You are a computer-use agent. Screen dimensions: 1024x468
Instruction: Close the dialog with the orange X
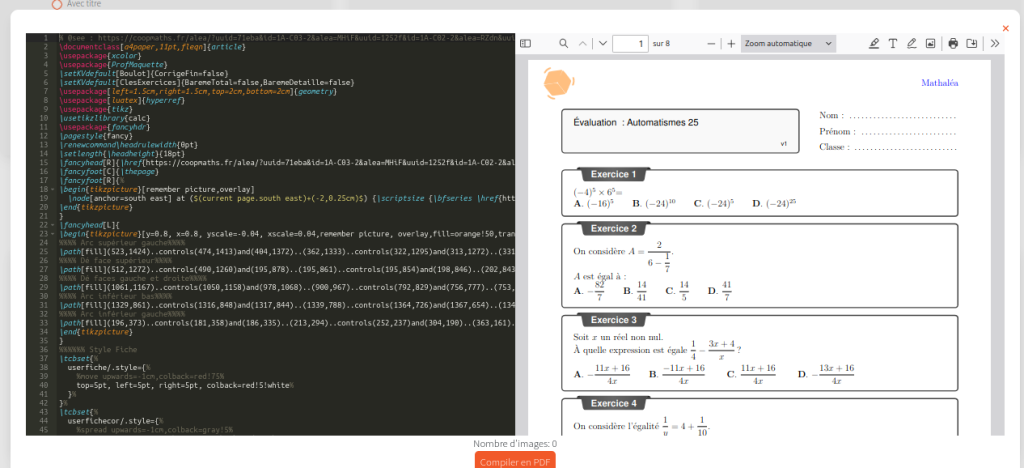1005,28
